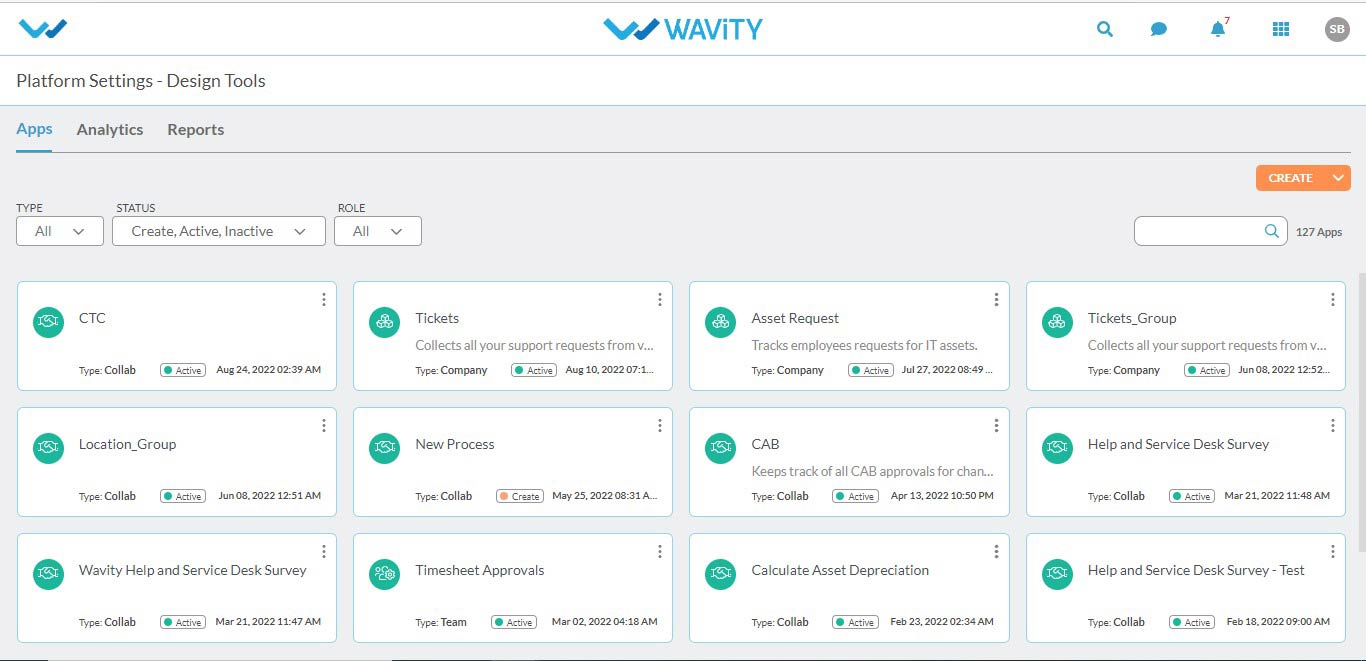This screenshot has width=1366, height=661.
Task: Click 'Platform Settings - Design Tools' heading
Action: coord(141,81)
